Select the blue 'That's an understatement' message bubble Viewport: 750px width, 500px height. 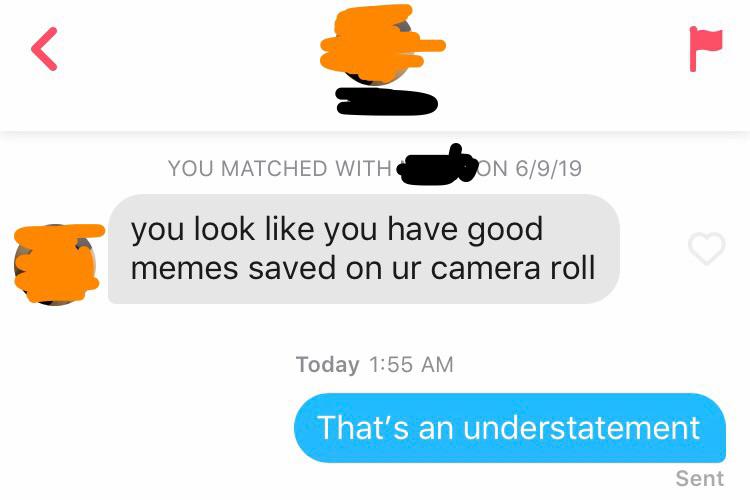point(510,428)
